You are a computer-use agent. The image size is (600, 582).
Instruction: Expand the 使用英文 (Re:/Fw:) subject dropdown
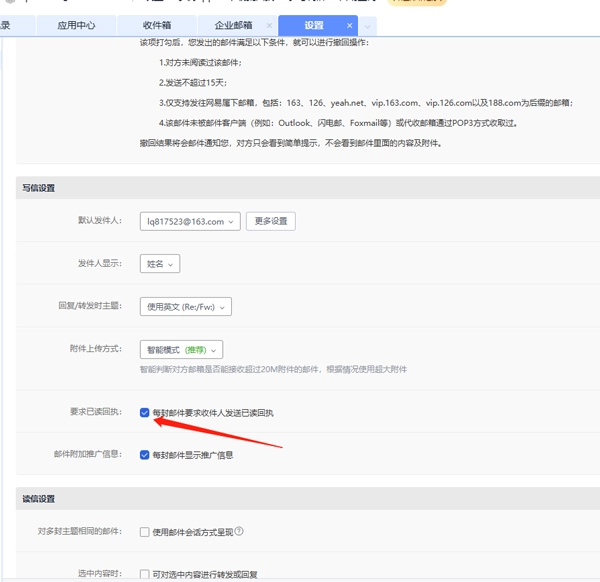point(186,306)
